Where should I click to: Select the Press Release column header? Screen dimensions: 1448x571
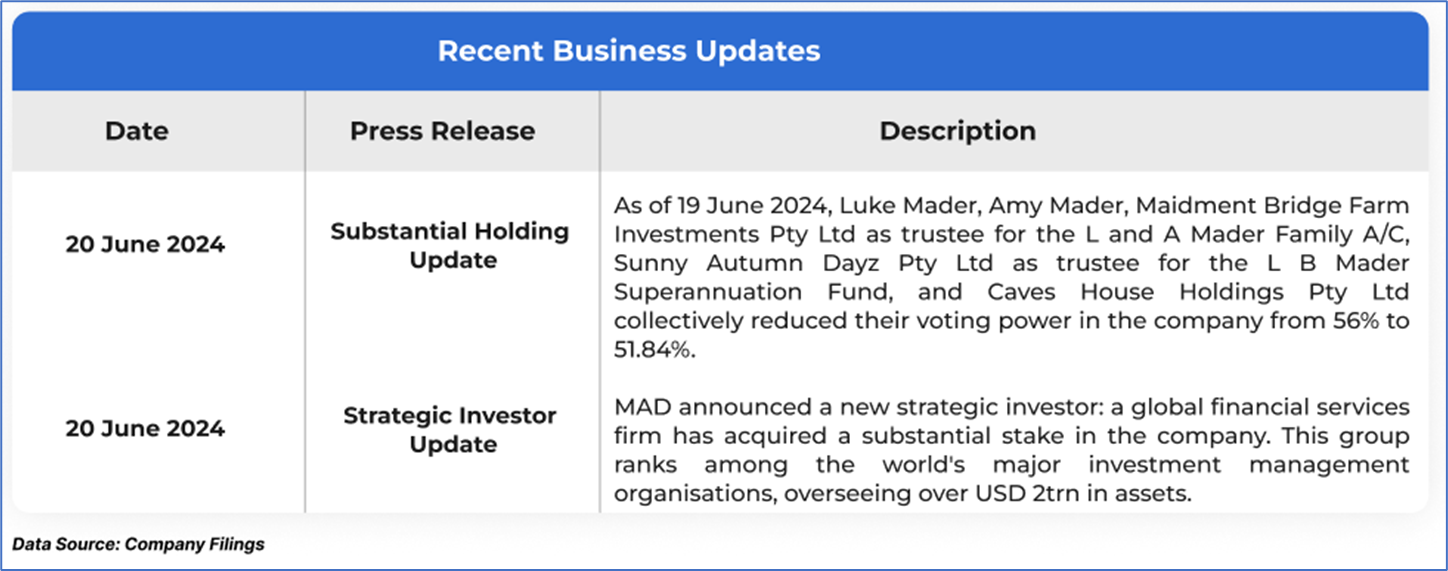(442, 131)
